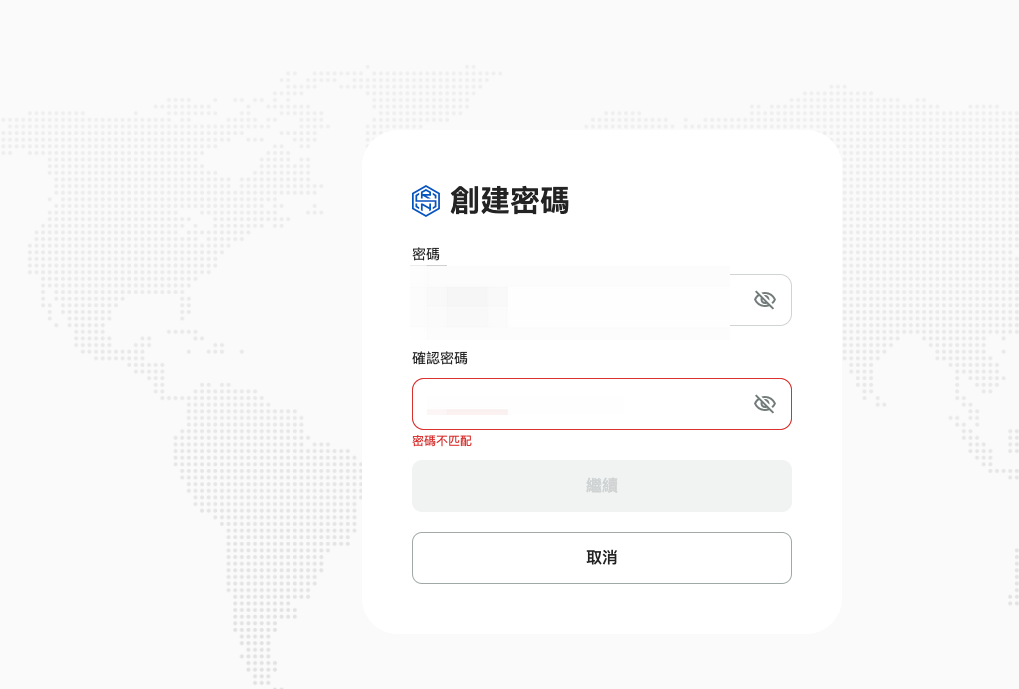Click the 確認密碼 field label
The height and width of the screenshot is (689, 1019).
click(440, 358)
